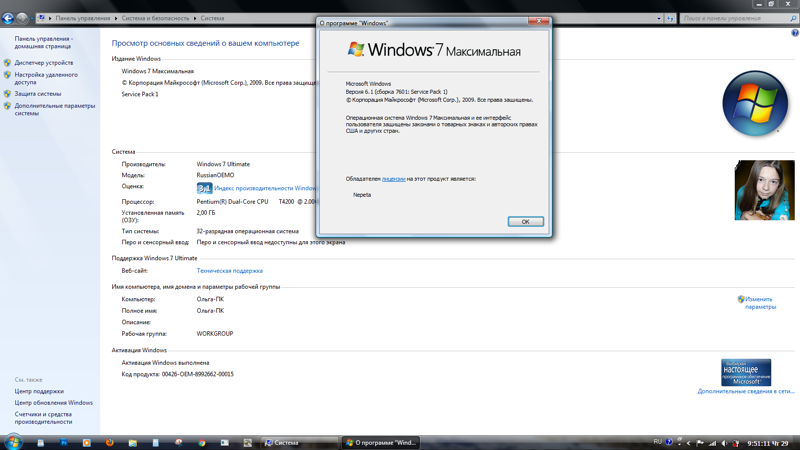Open the image viewer taskbar icon
Screen dimensions: 800x450
(247, 443)
